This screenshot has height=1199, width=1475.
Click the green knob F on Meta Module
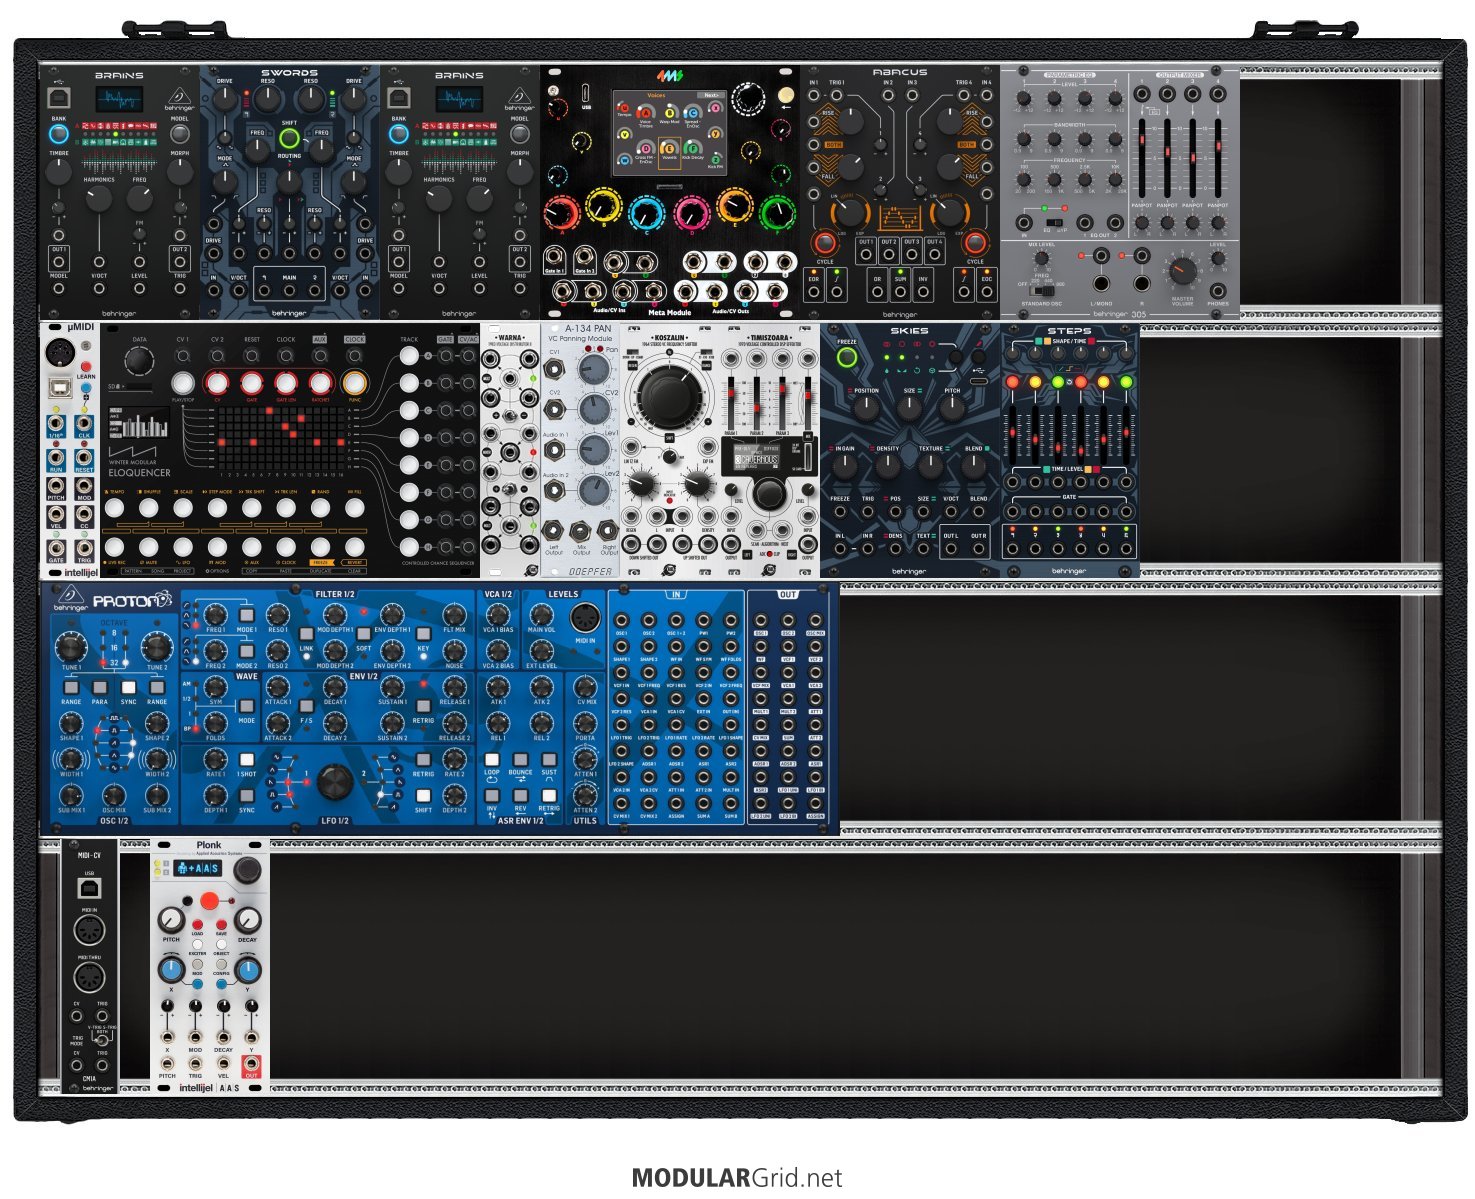tap(777, 212)
